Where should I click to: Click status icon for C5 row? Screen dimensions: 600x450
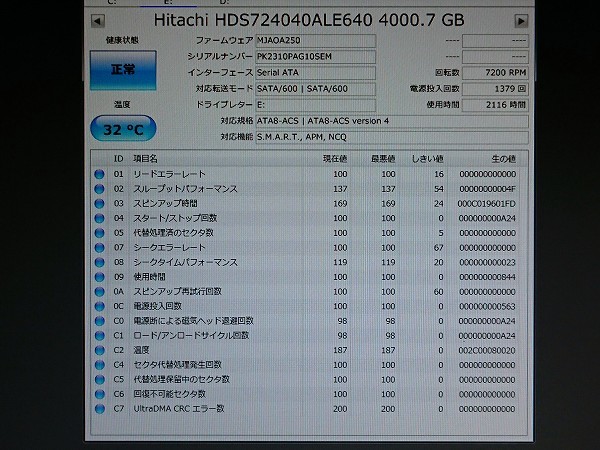coord(99,380)
